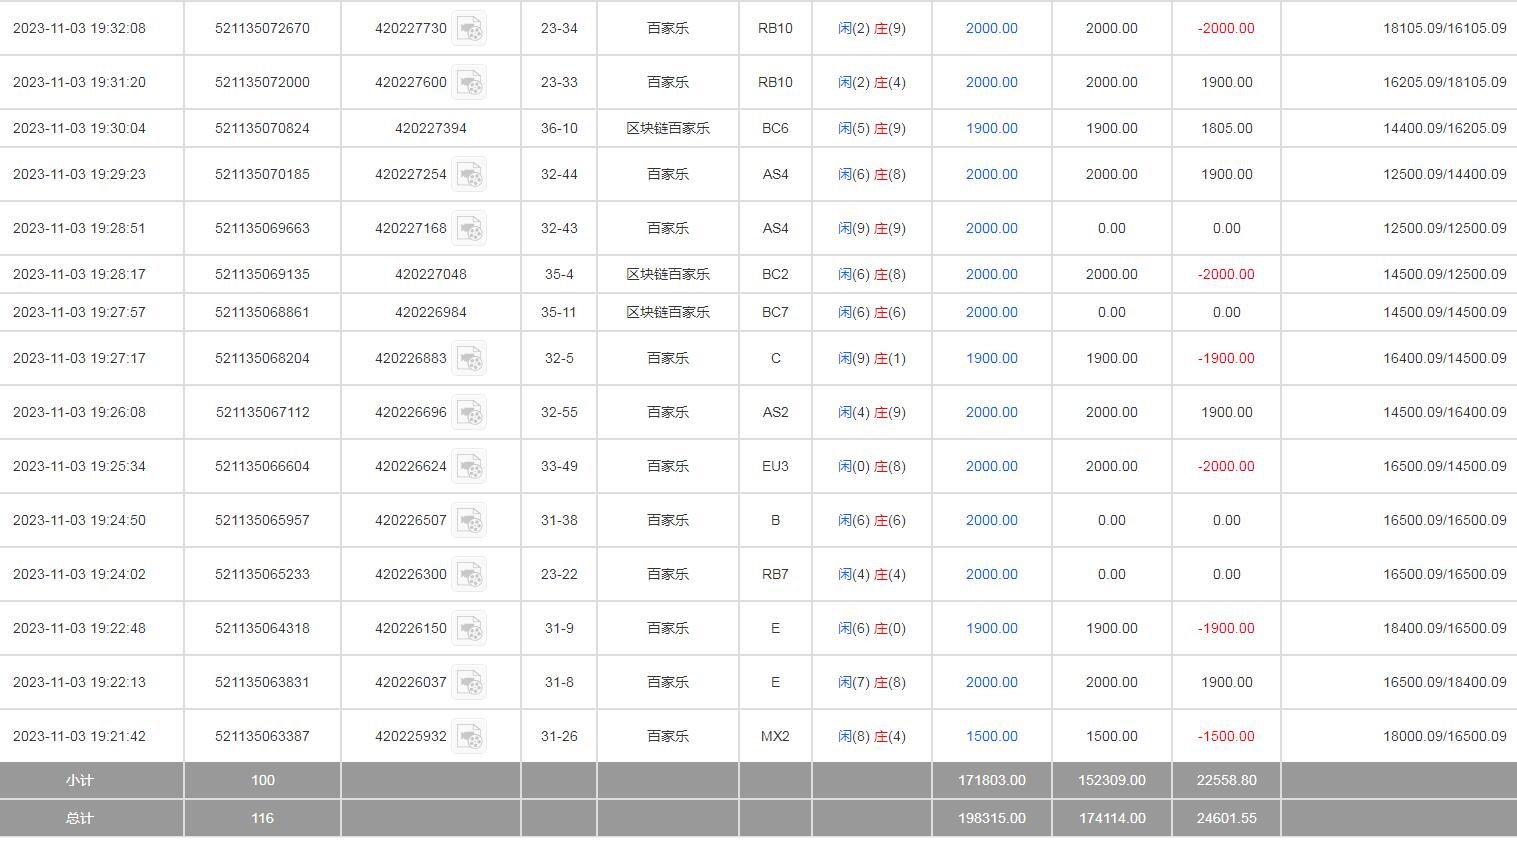Click blue 2000.00 amount in 19:32:08 row
The width and height of the screenshot is (1517, 841).
tap(991, 28)
